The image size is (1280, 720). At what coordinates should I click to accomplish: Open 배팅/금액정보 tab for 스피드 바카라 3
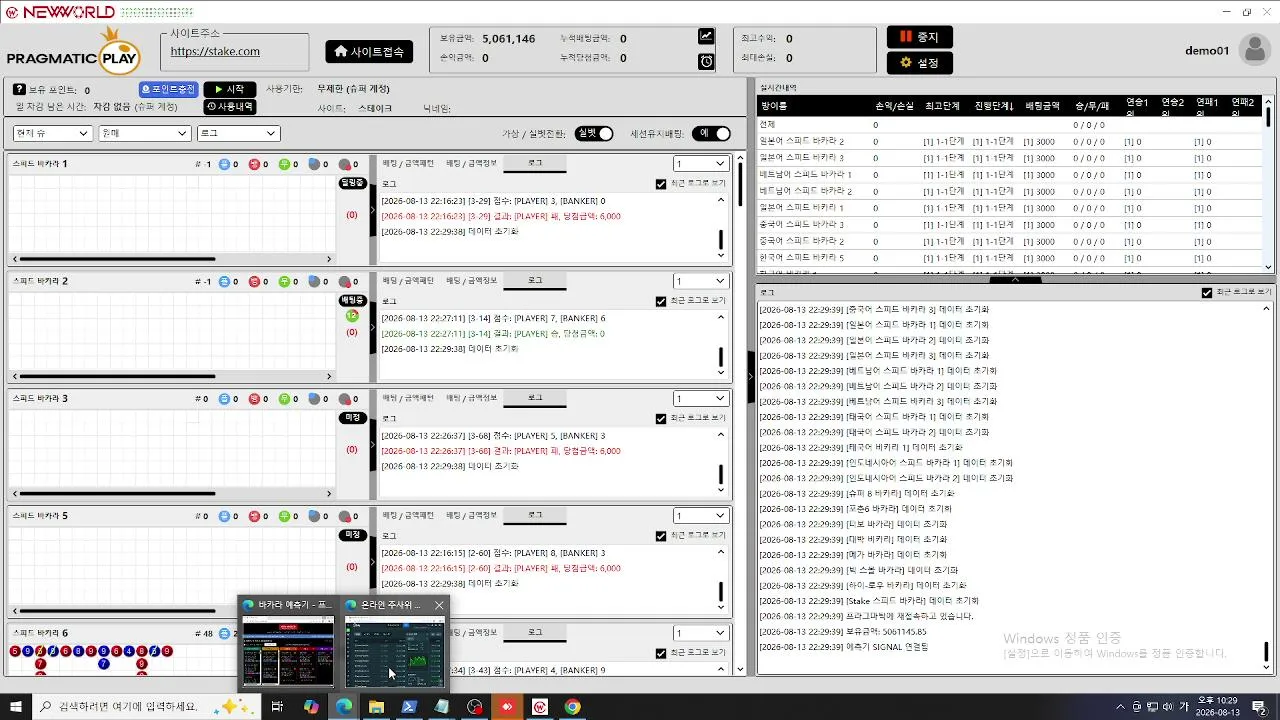[471, 398]
